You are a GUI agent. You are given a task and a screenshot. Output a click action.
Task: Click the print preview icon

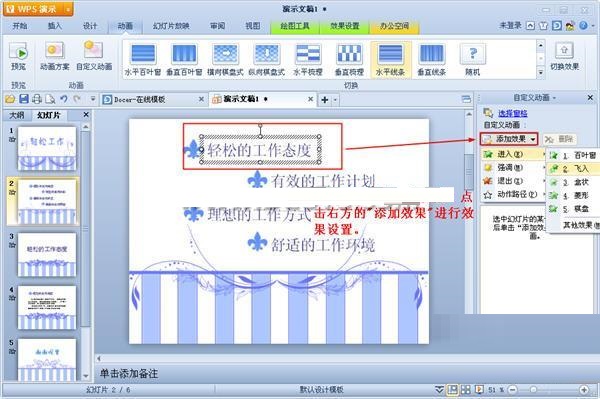click(x=50, y=99)
